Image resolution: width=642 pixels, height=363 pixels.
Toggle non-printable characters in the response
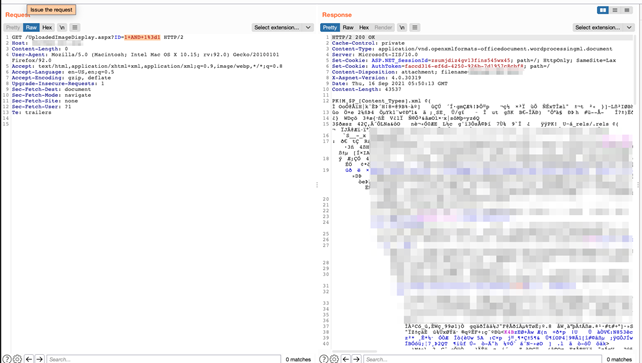(402, 27)
